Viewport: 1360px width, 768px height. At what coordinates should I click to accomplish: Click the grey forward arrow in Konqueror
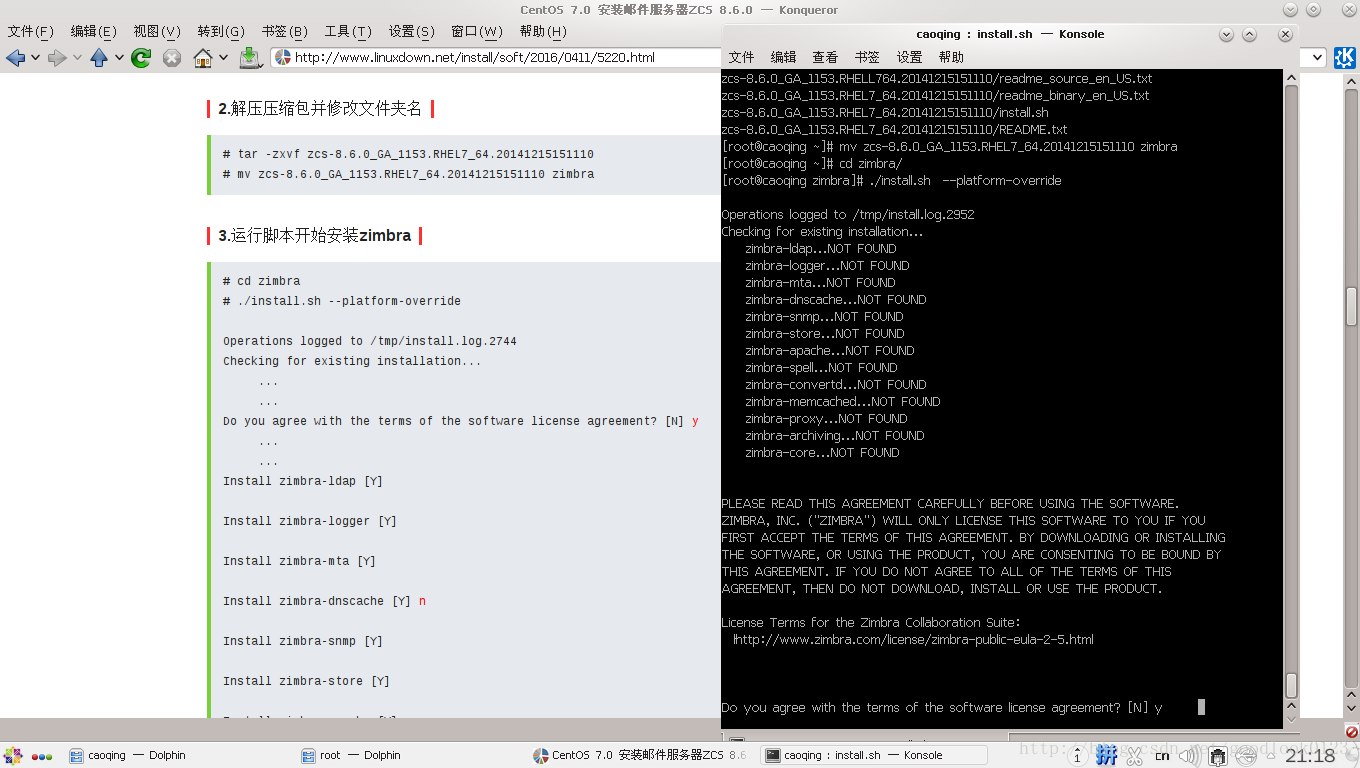57,57
